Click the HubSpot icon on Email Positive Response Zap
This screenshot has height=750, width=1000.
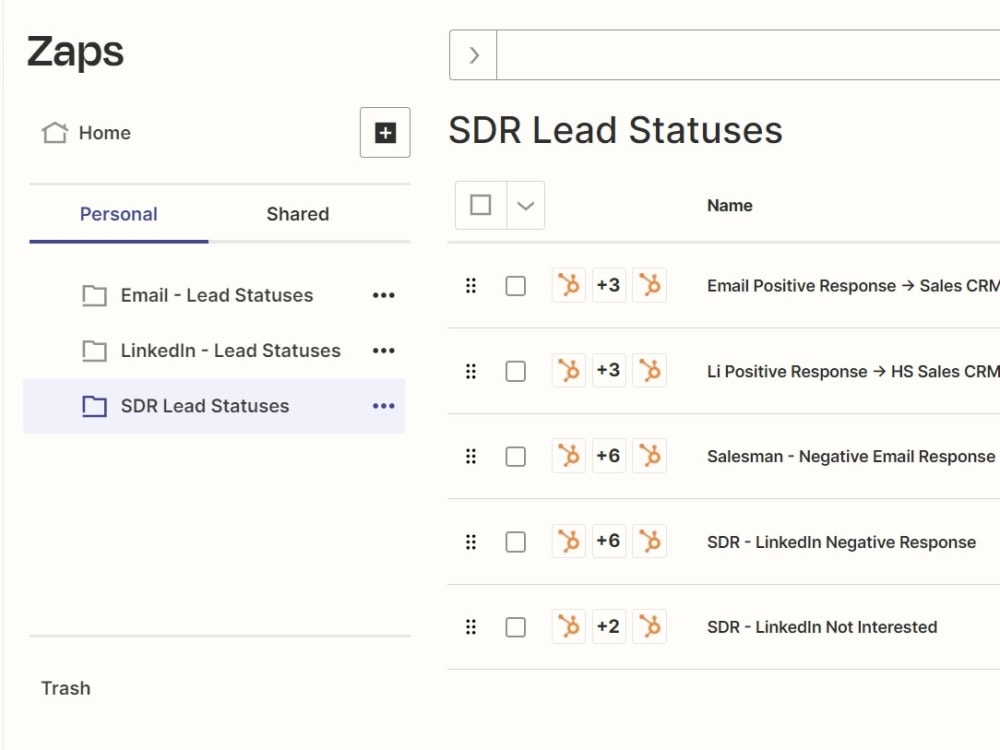click(x=567, y=285)
